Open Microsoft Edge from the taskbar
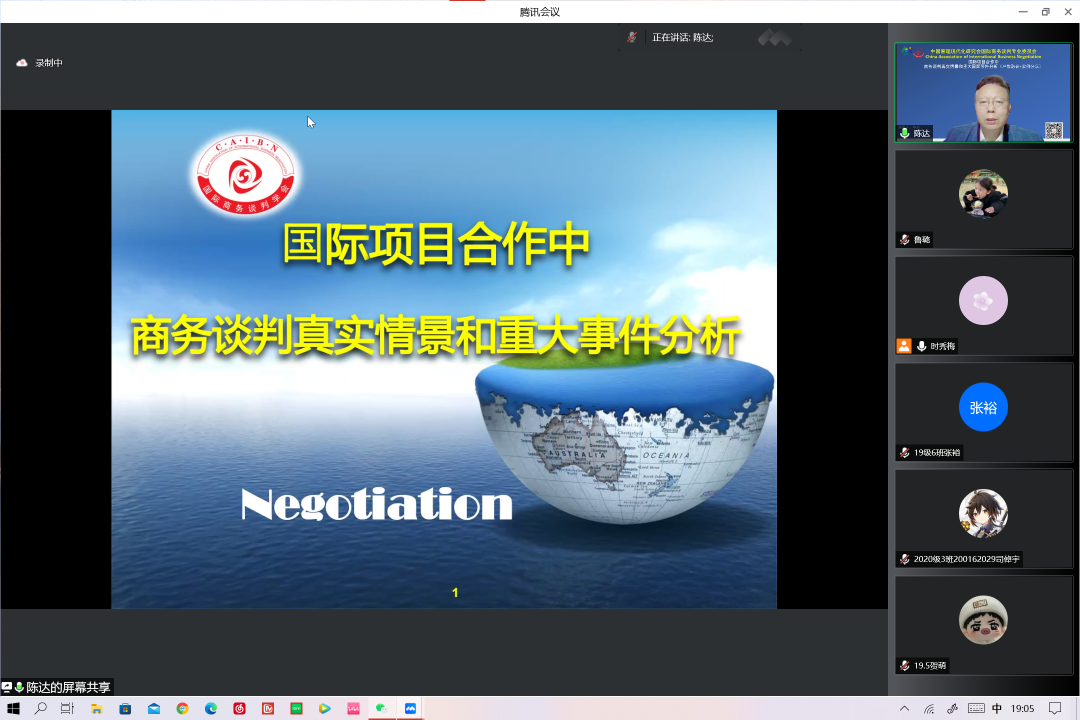The image size is (1080, 720). tap(211, 709)
